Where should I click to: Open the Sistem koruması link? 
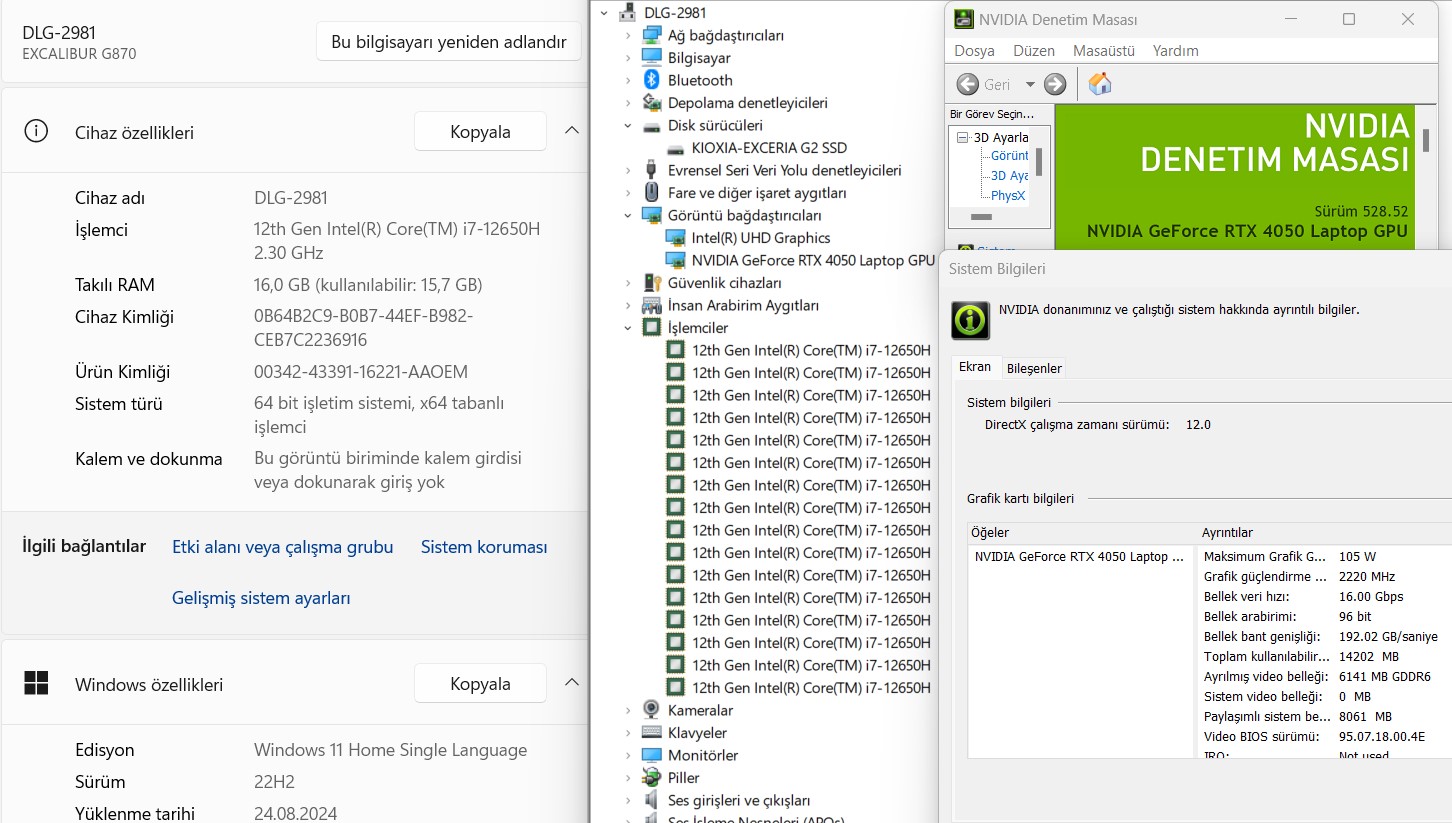(484, 547)
